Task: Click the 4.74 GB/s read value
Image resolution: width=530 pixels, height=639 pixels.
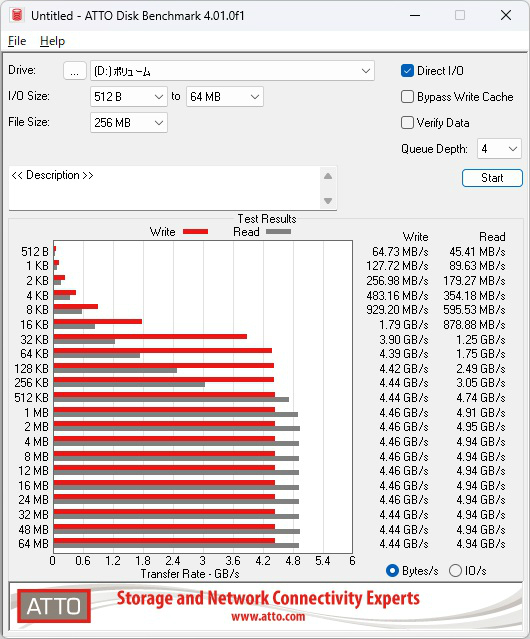Action: click(481, 398)
